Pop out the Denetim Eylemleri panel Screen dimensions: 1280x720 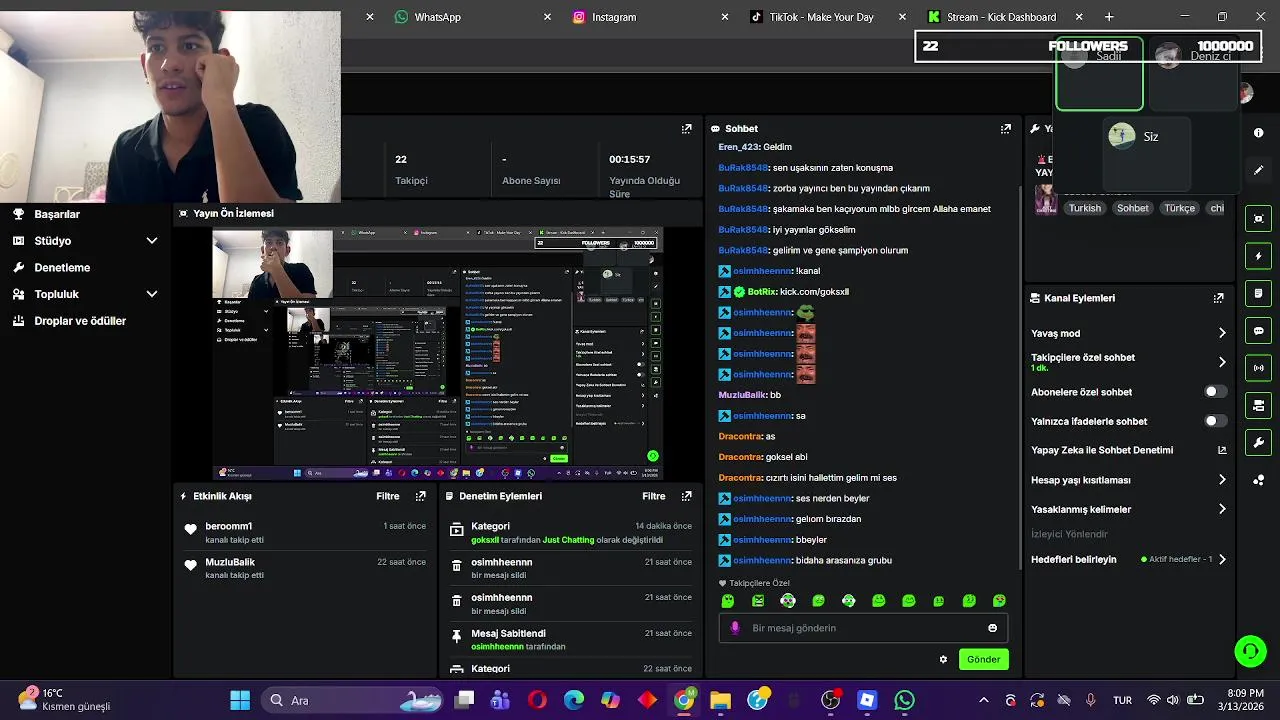click(x=686, y=496)
